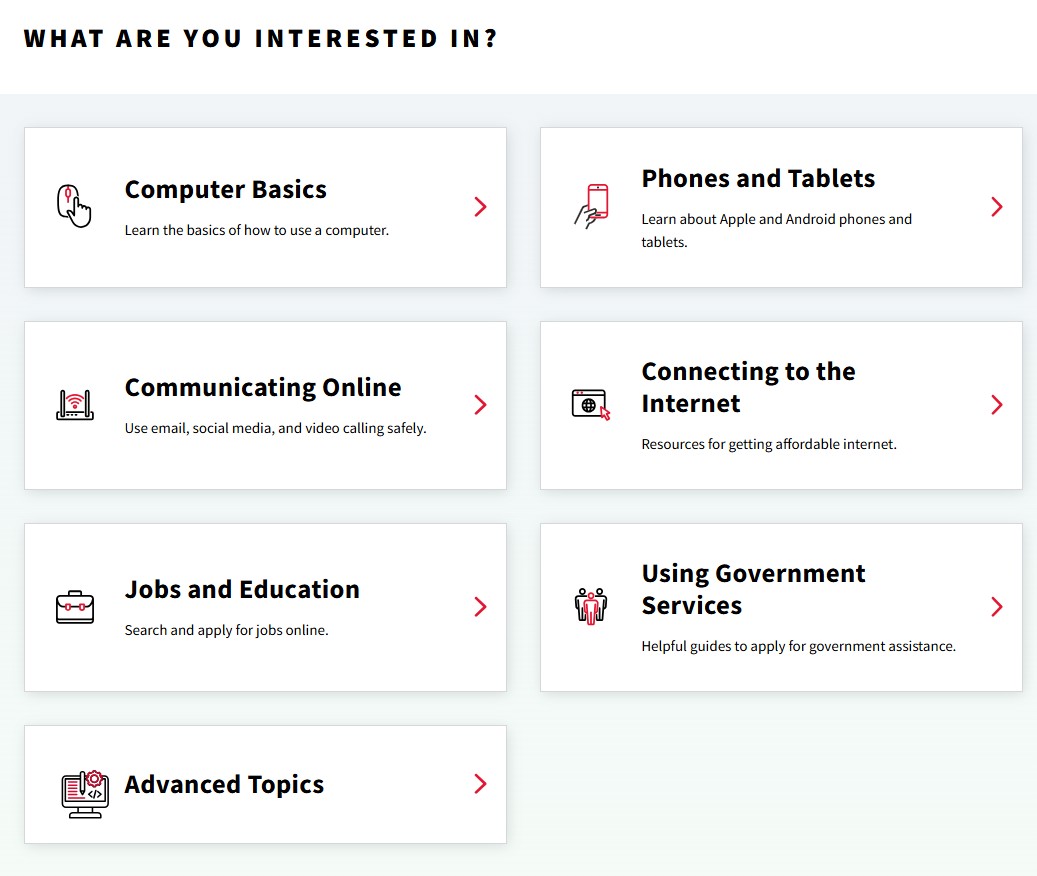Click the red arrow on Phones and Tablets
Image resolution: width=1037 pixels, height=876 pixels.
click(996, 206)
